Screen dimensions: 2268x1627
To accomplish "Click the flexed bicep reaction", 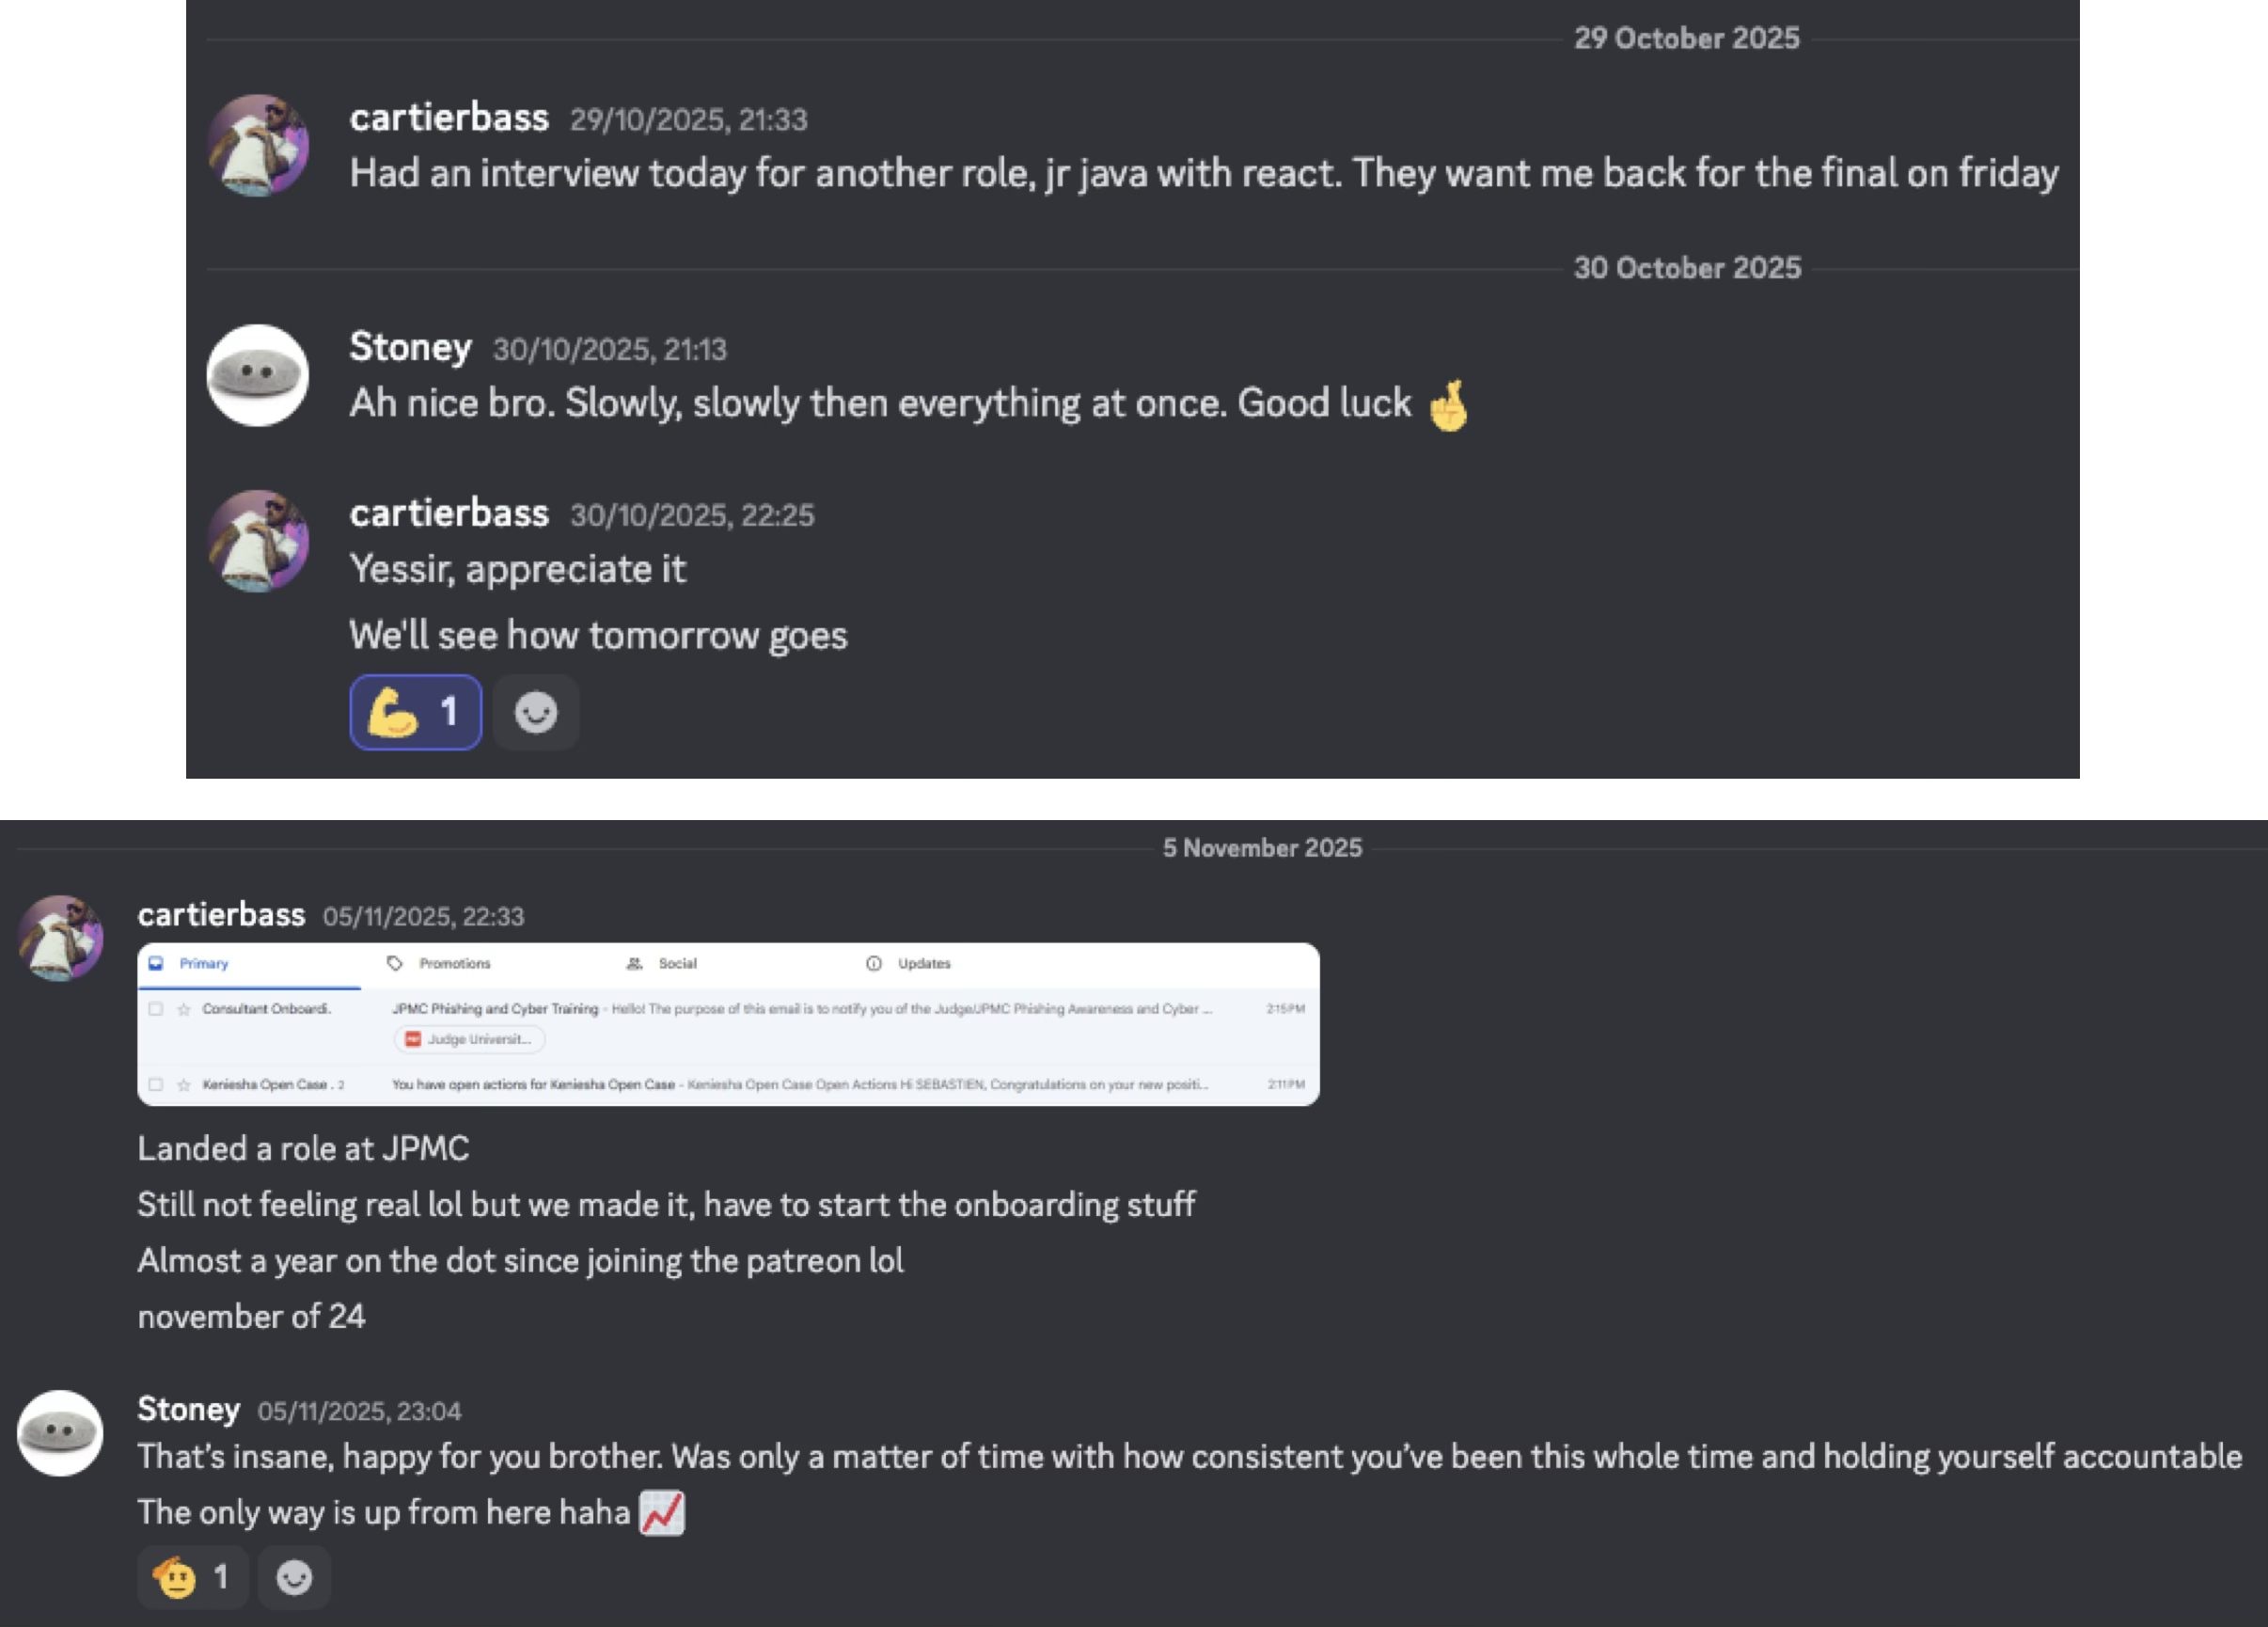I will (x=415, y=713).
